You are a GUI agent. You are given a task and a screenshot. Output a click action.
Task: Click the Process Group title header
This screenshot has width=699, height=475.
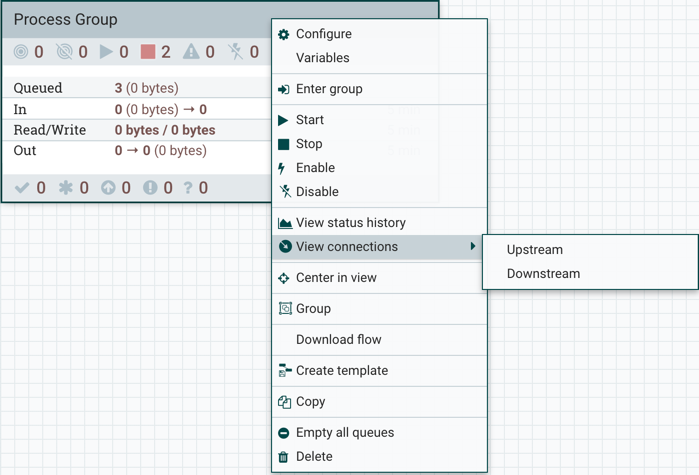pyautogui.click(x=66, y=19)
